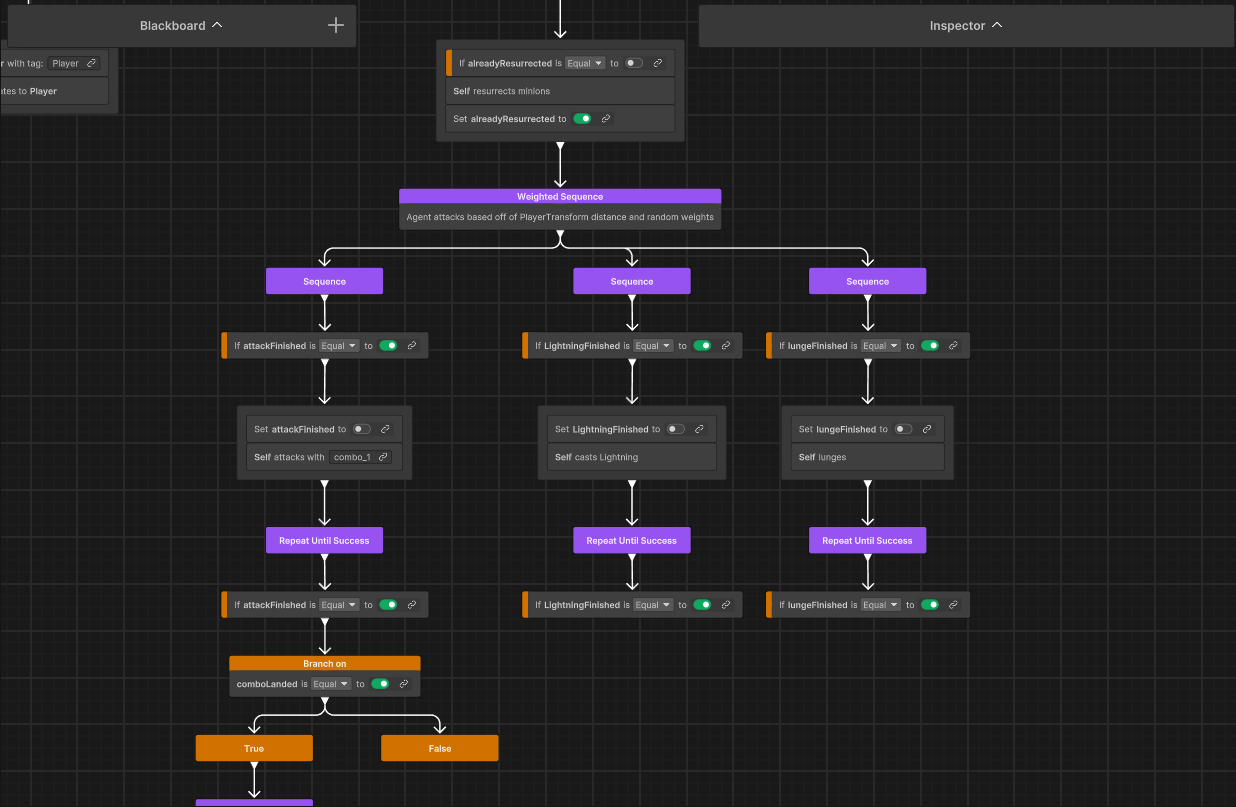Click link icon in LightningFinished condition node
Image resolution: width=1236 pixels, height=807 pixels.
727,345
